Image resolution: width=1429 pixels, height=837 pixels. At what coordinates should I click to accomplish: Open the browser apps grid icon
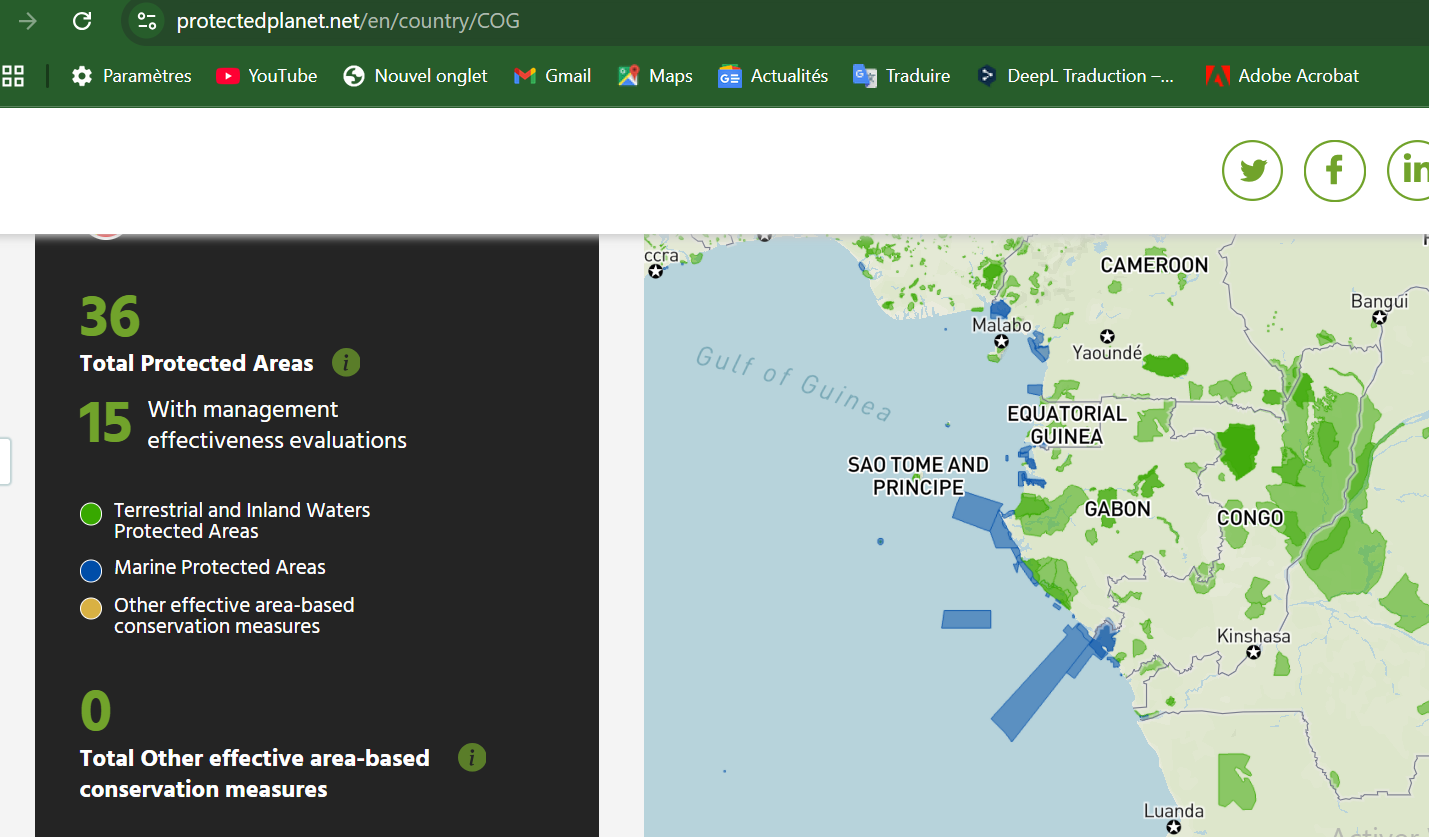(13, 76)
